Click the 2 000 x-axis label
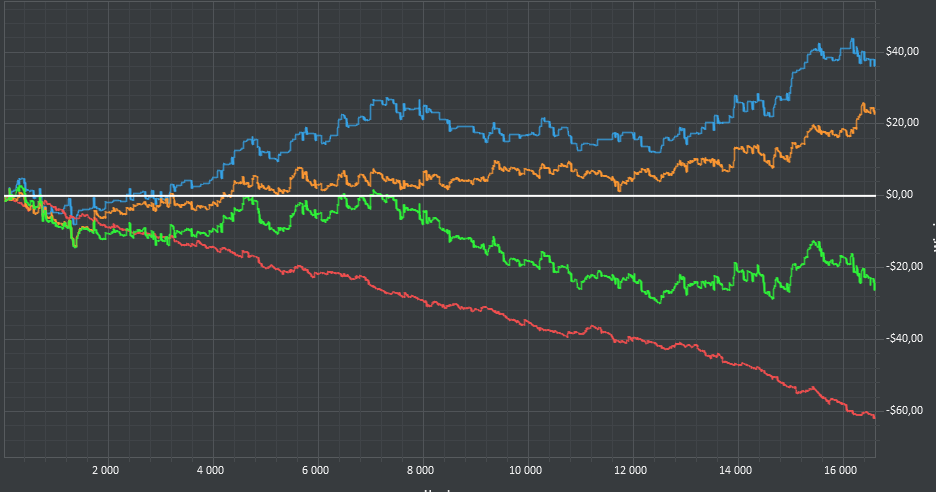Viewport: 936px width, 492px height. [106, 471]
